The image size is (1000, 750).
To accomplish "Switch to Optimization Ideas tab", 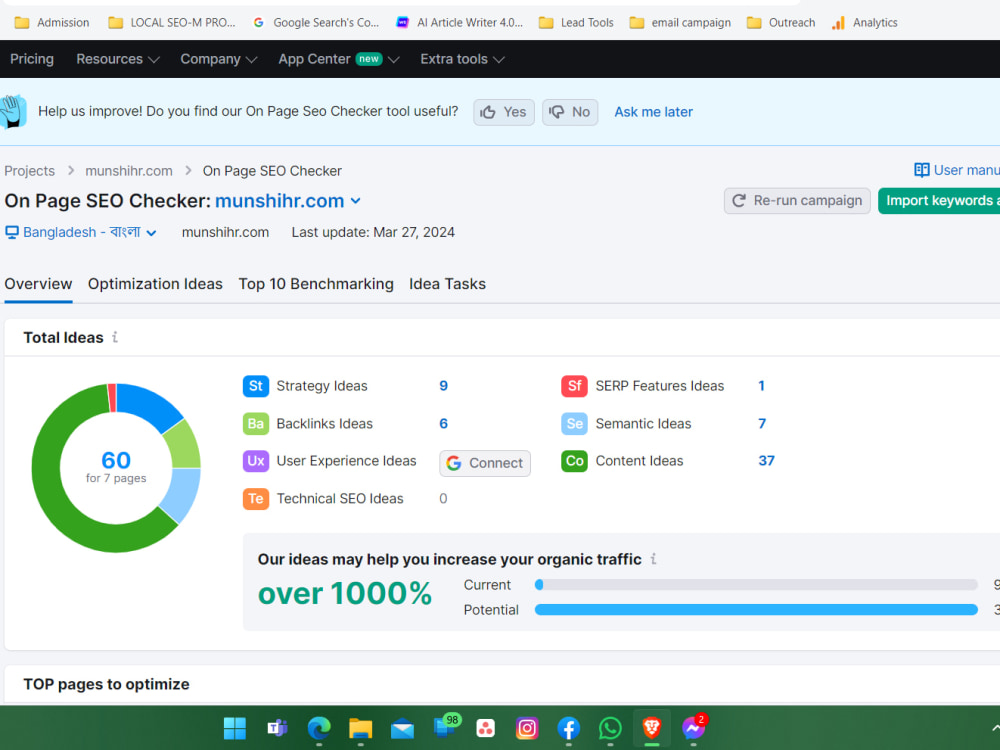I will tap(155, 284).
